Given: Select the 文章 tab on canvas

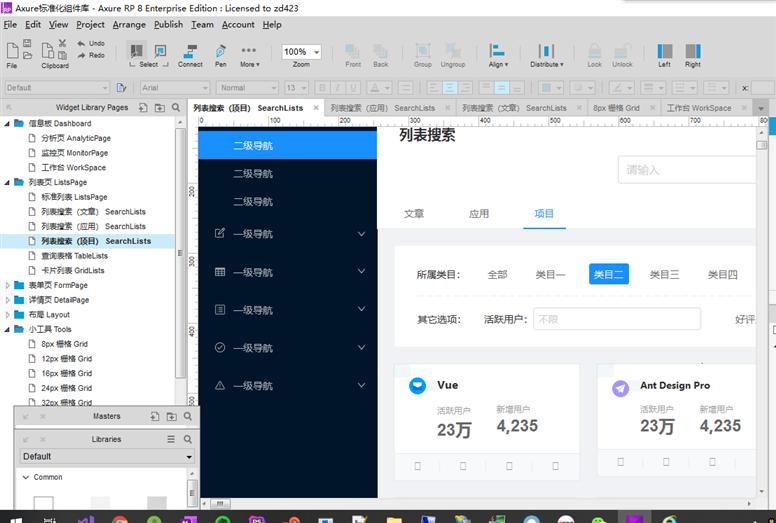Looking at the screenshot, I should (414, 214).
